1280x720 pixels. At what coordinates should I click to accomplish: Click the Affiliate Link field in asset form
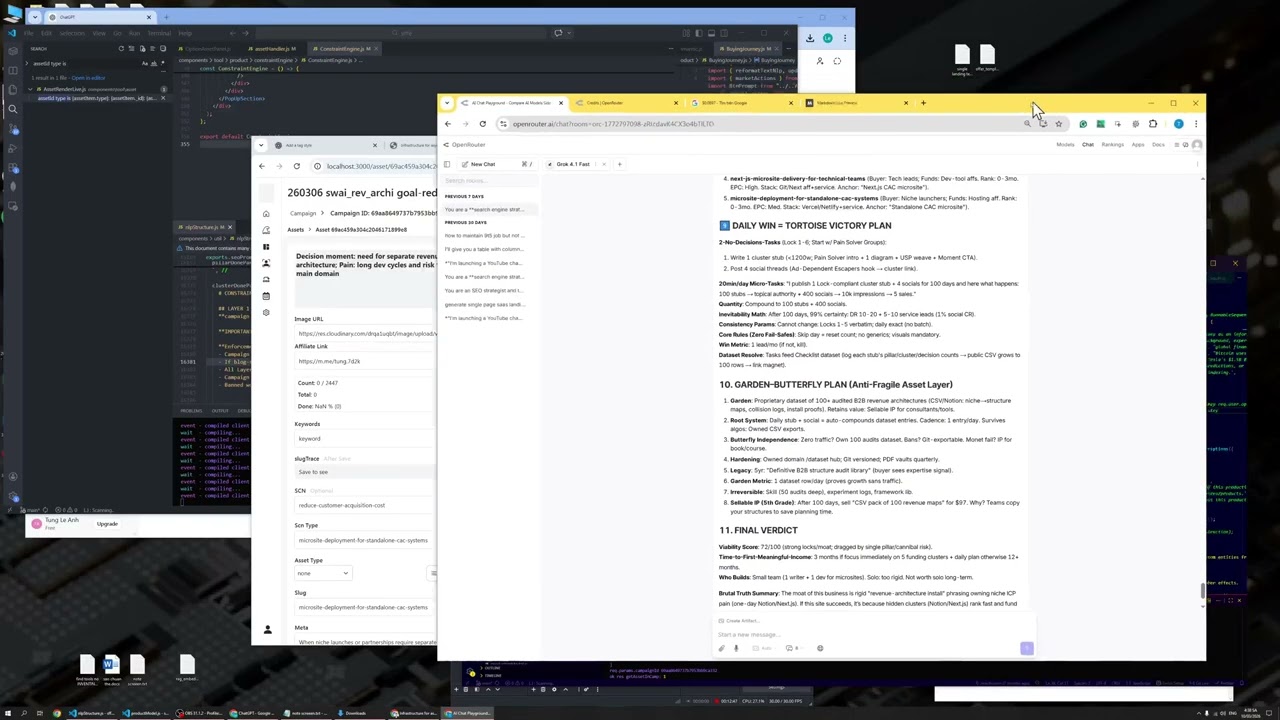[x=366, y=361]
